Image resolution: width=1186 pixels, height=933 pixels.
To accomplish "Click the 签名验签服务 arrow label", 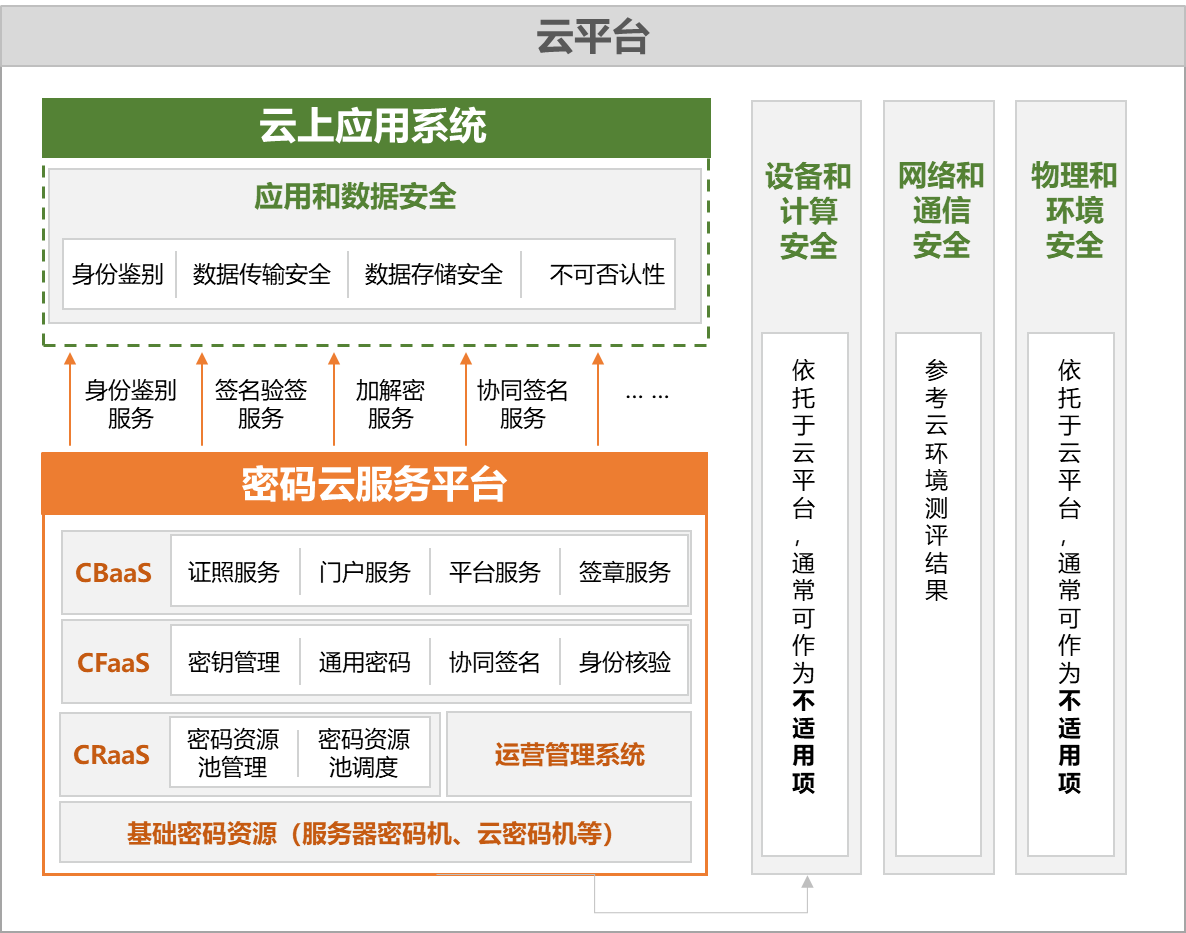I will click(261, 404).
